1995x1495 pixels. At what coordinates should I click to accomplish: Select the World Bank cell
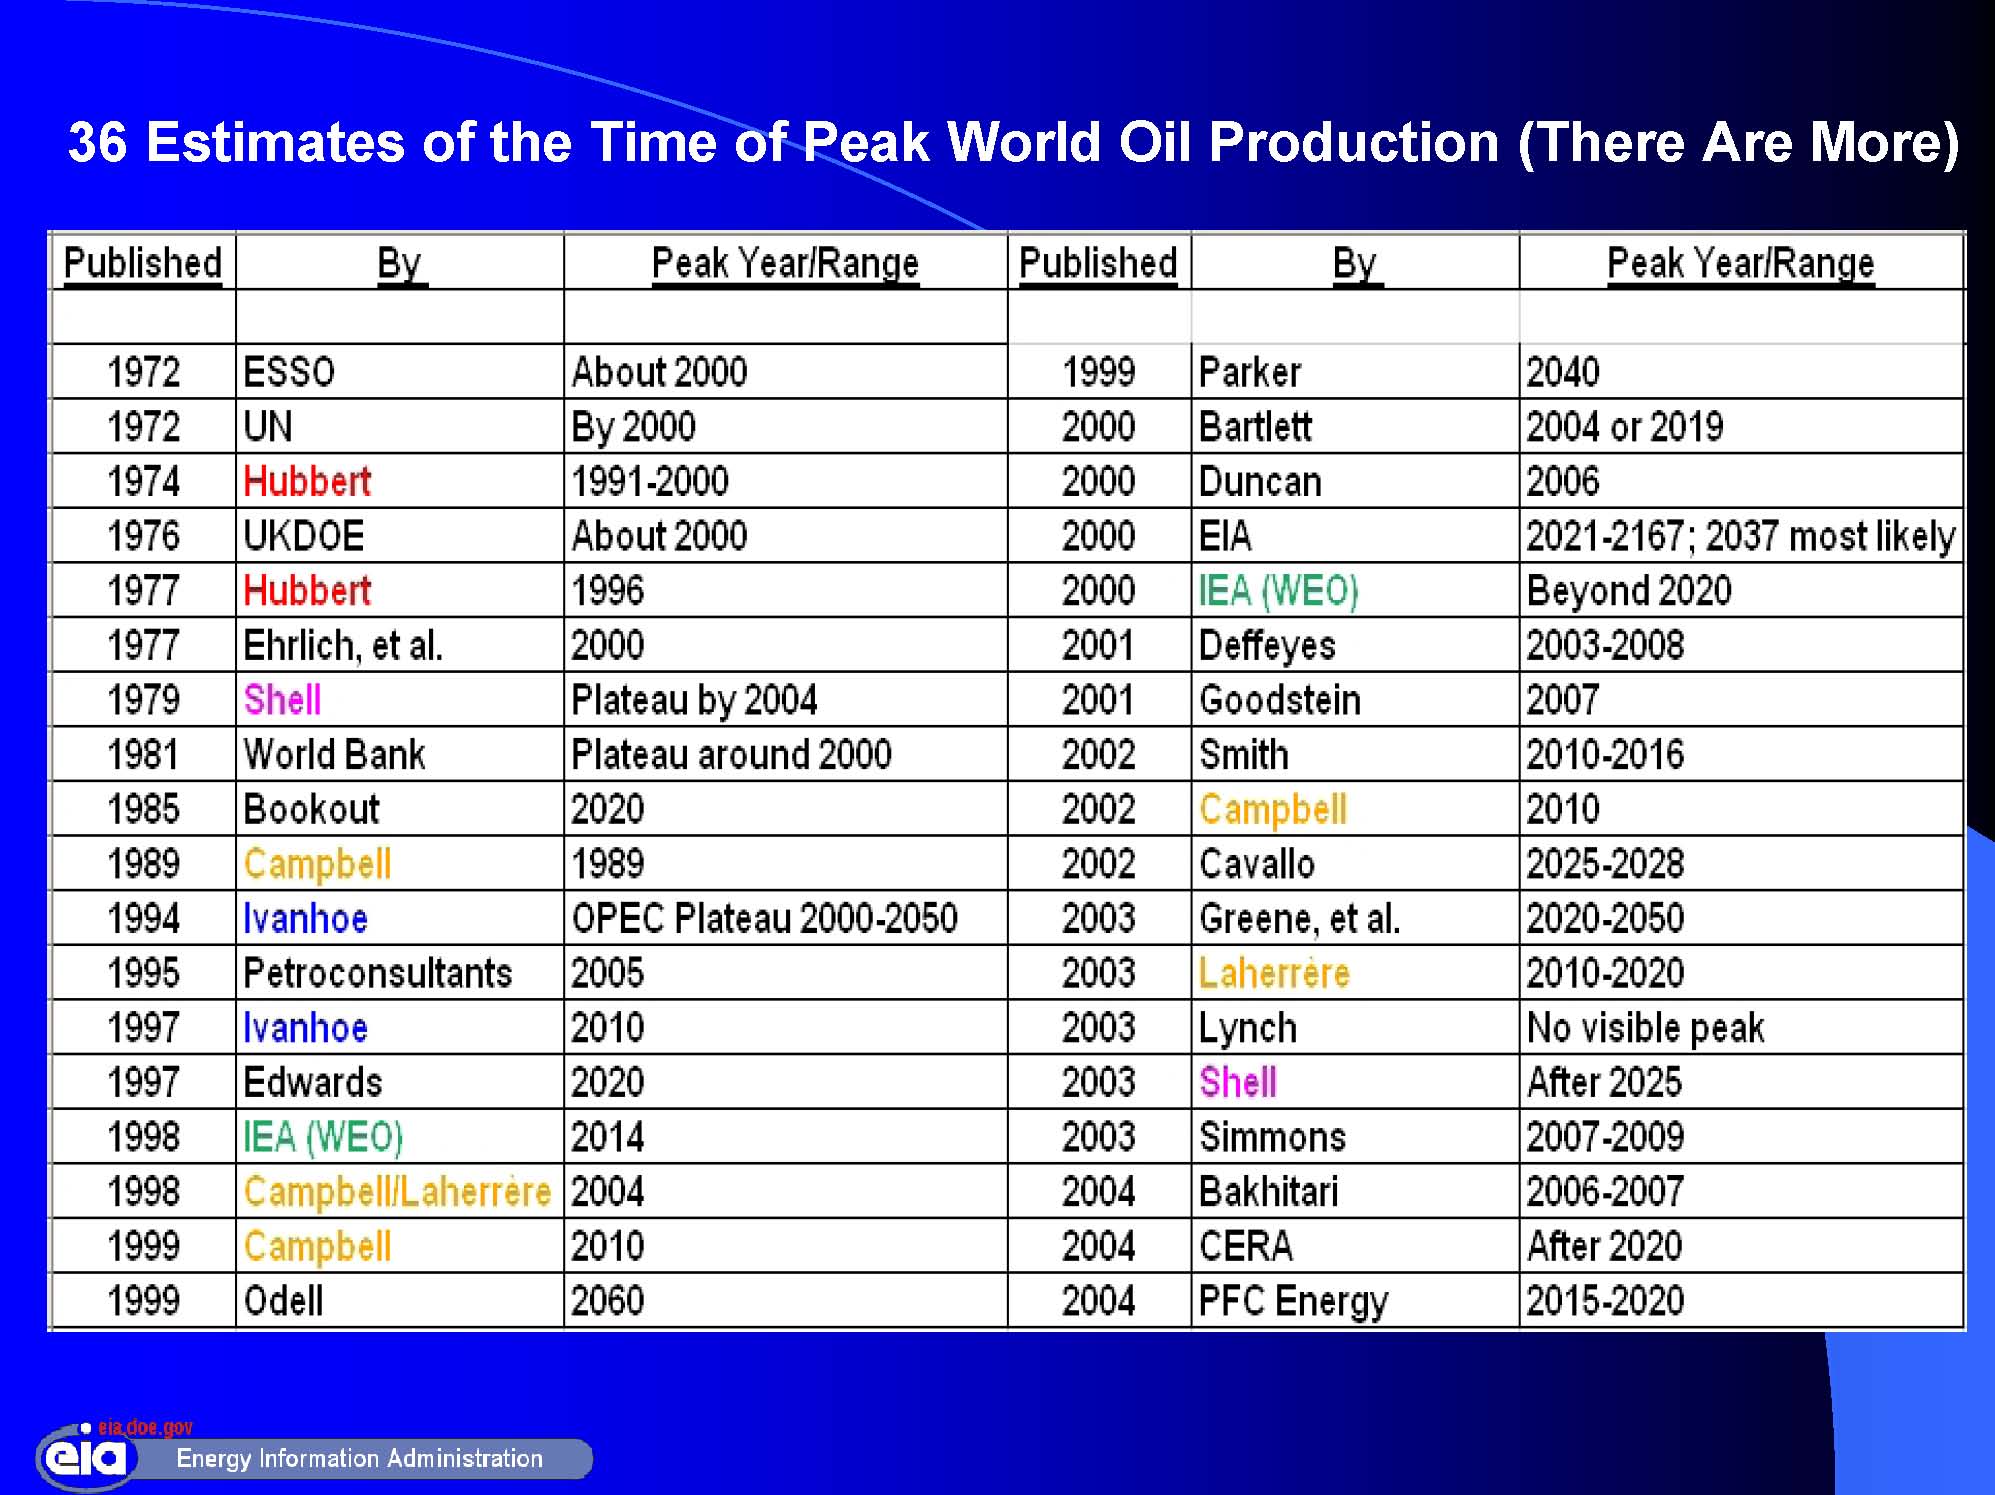pos(334,755)
